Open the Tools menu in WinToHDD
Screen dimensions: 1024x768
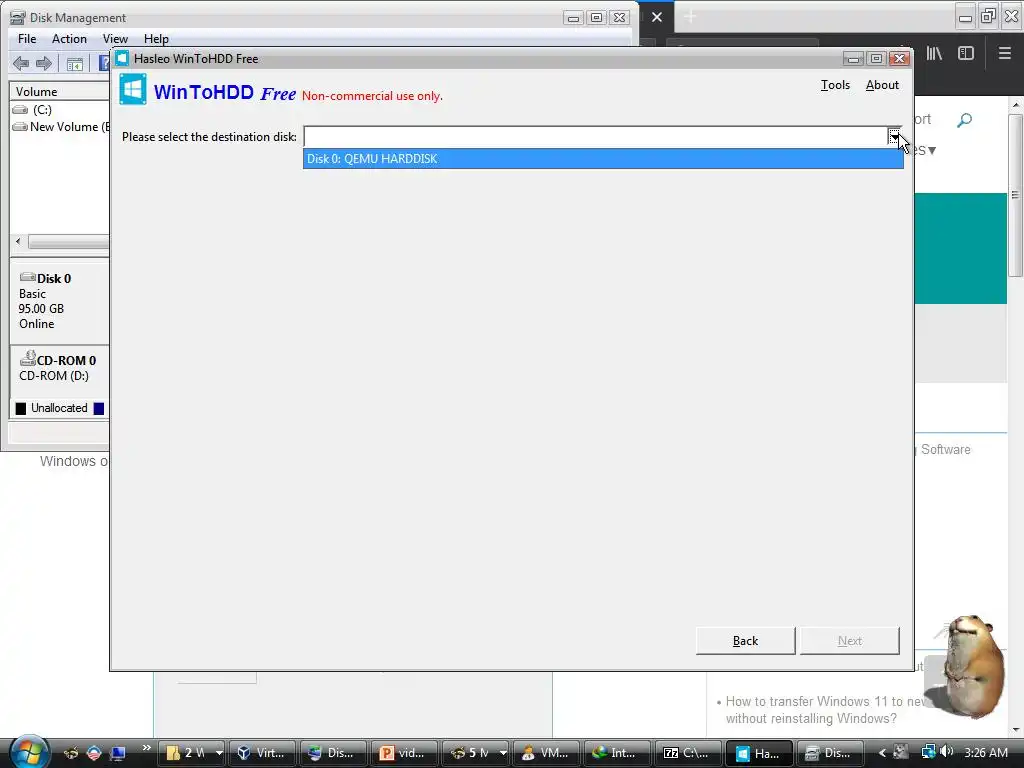(x=835, y=85)
